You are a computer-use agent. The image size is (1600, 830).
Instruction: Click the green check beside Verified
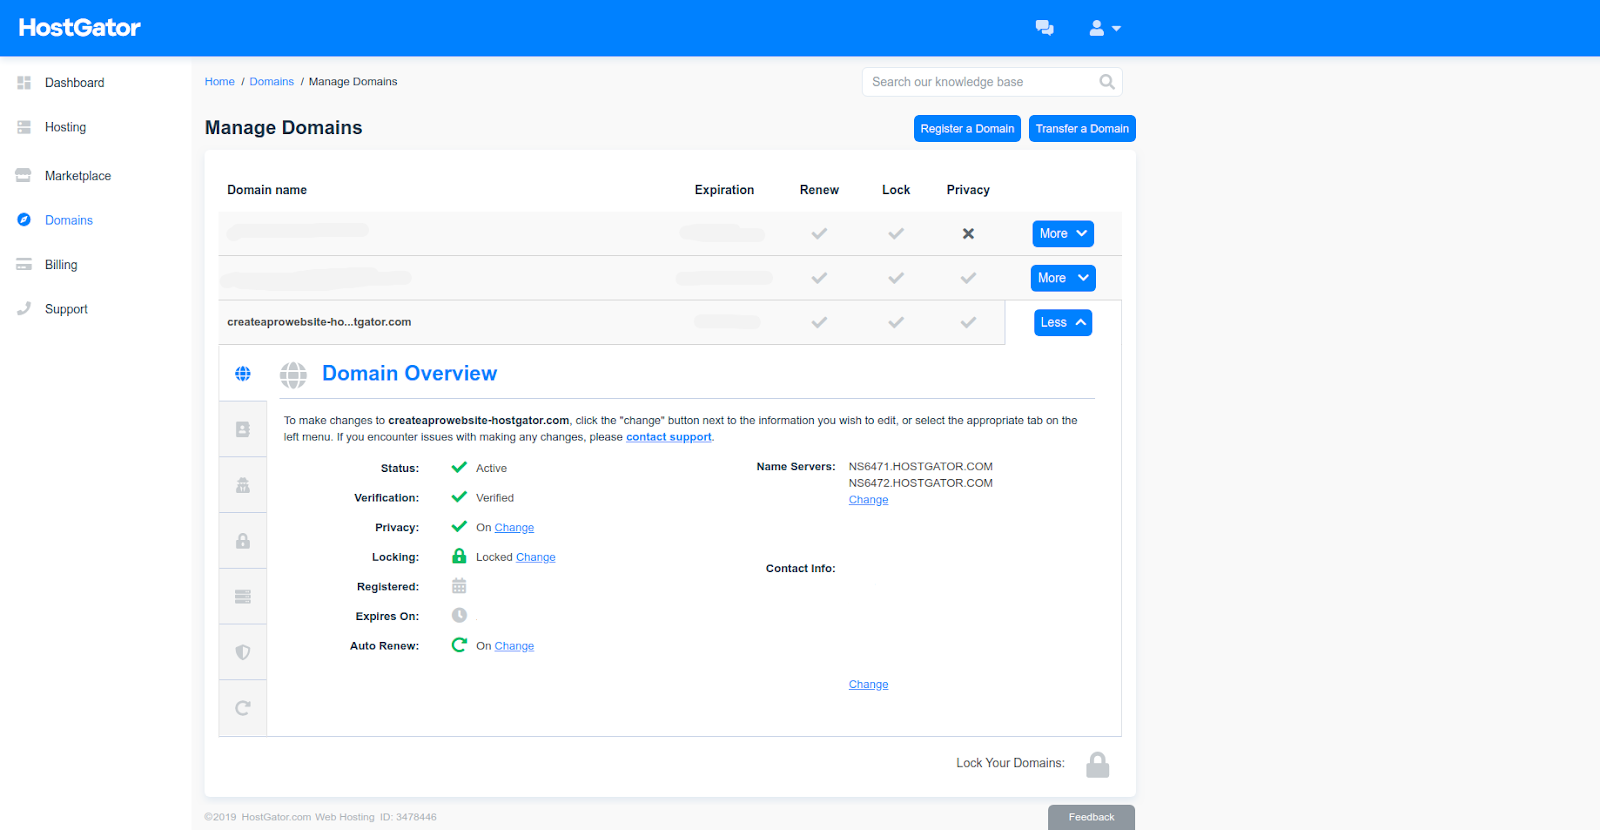pyautogui.click(x=459, y=497)
